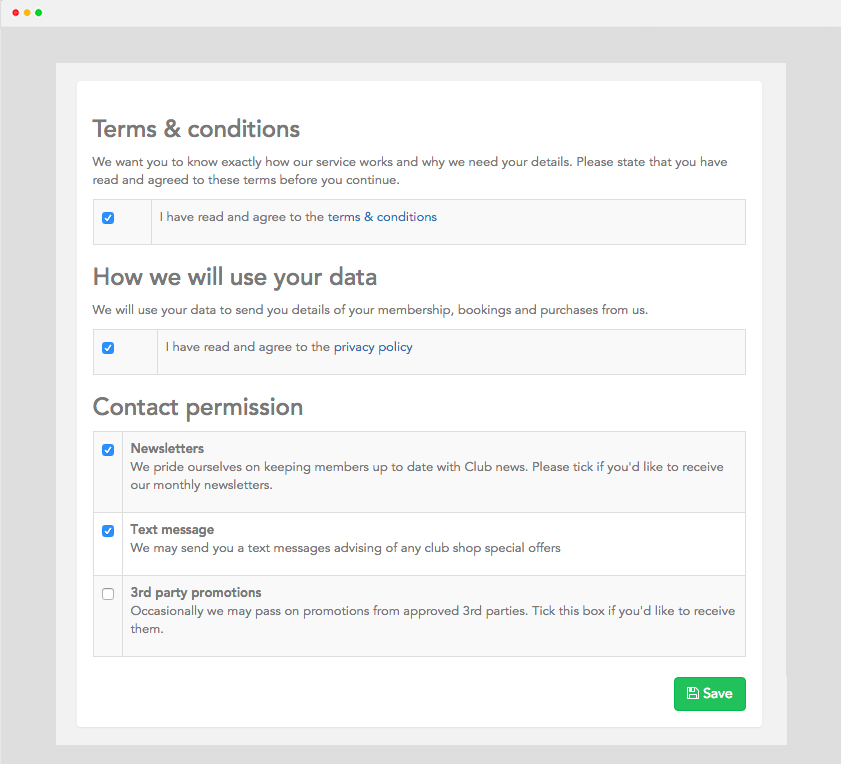Click the "How we will use your data" heading
Image resolution: width=841 pixels, height=764 pixels.
coord(234,276)
